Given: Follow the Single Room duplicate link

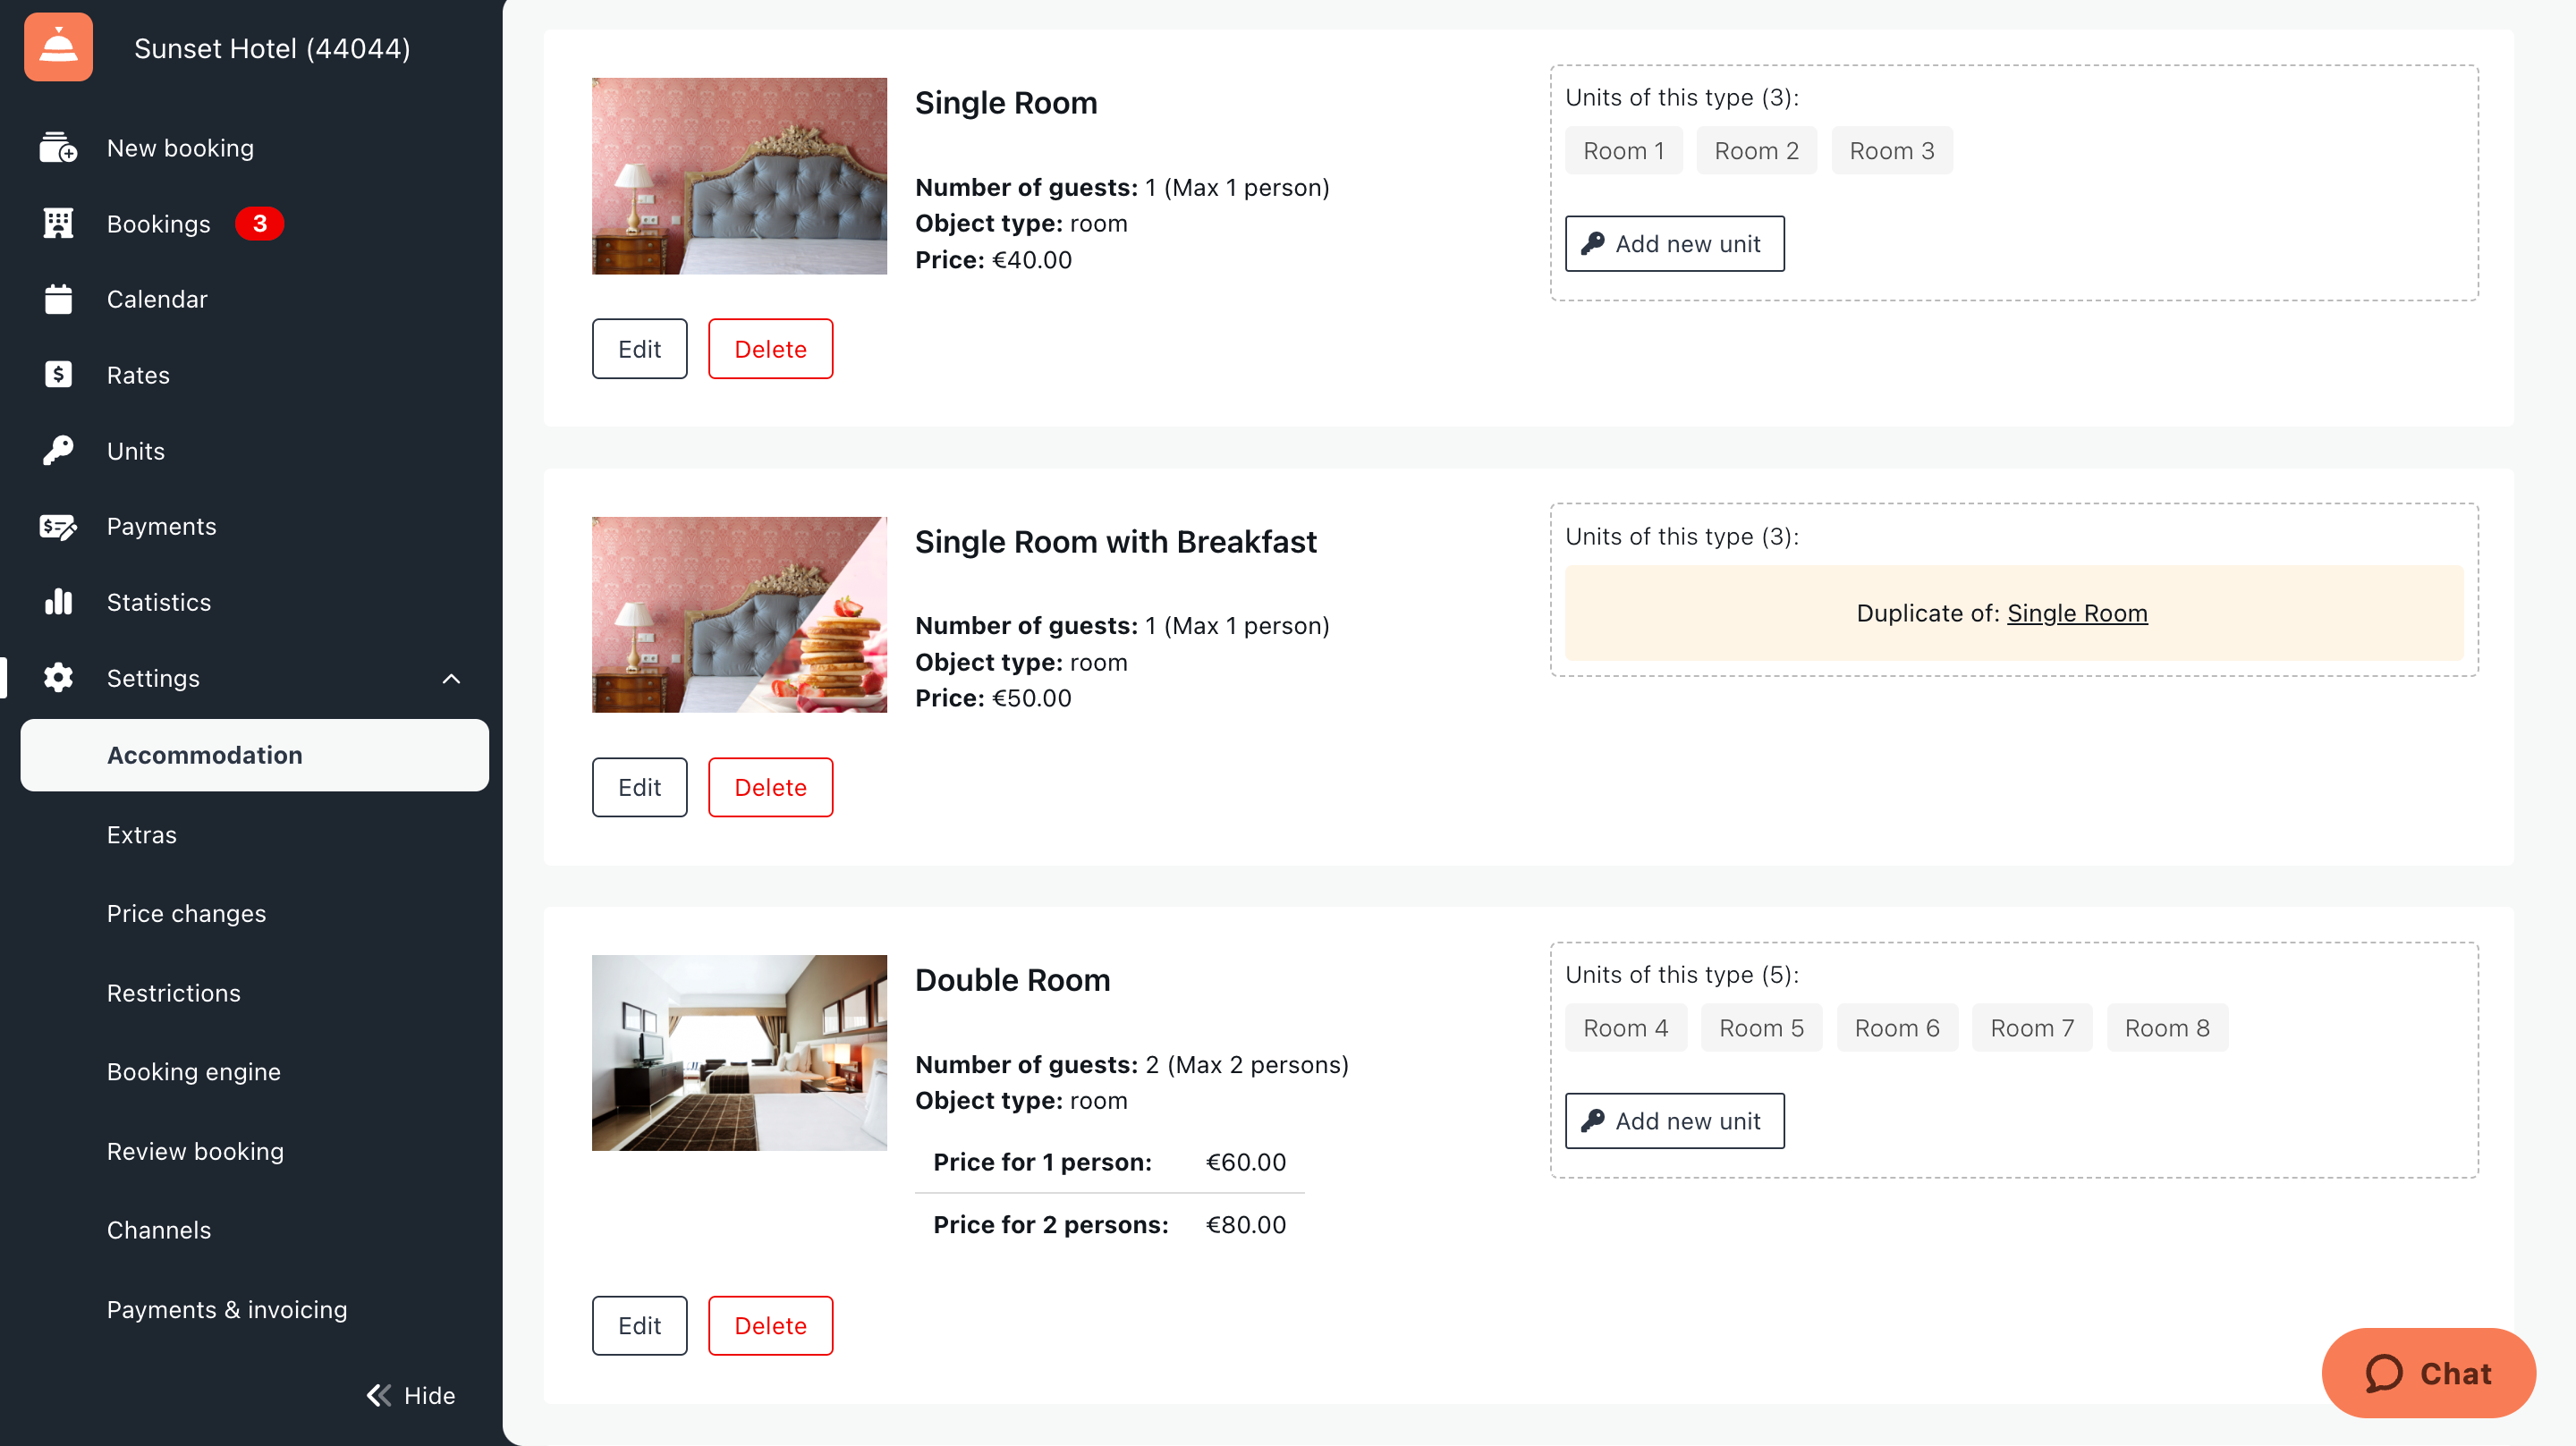Looking at the screenshot, I should (2077, 613).
